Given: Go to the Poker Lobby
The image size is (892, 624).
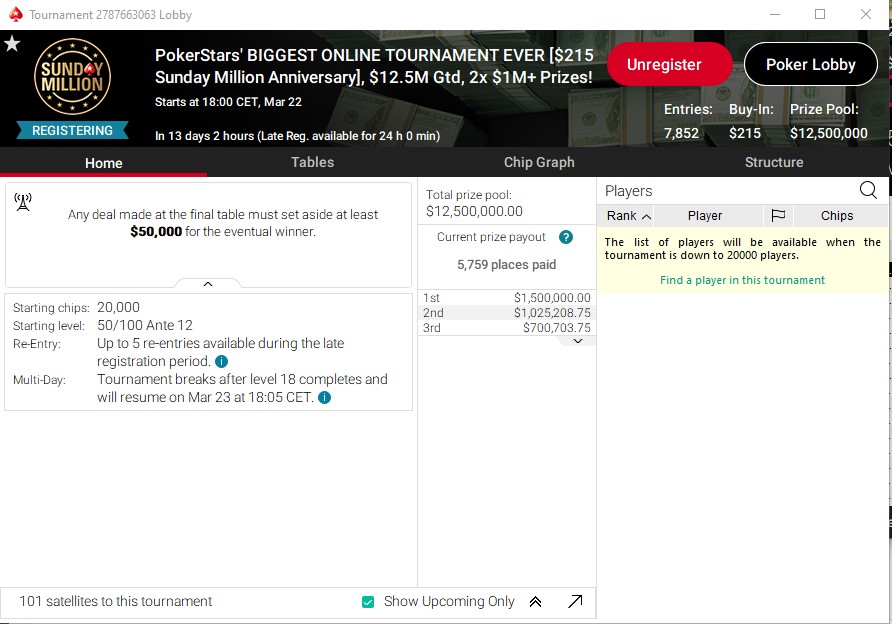Looking at the screenshot, I should click(x=810, y=64).
